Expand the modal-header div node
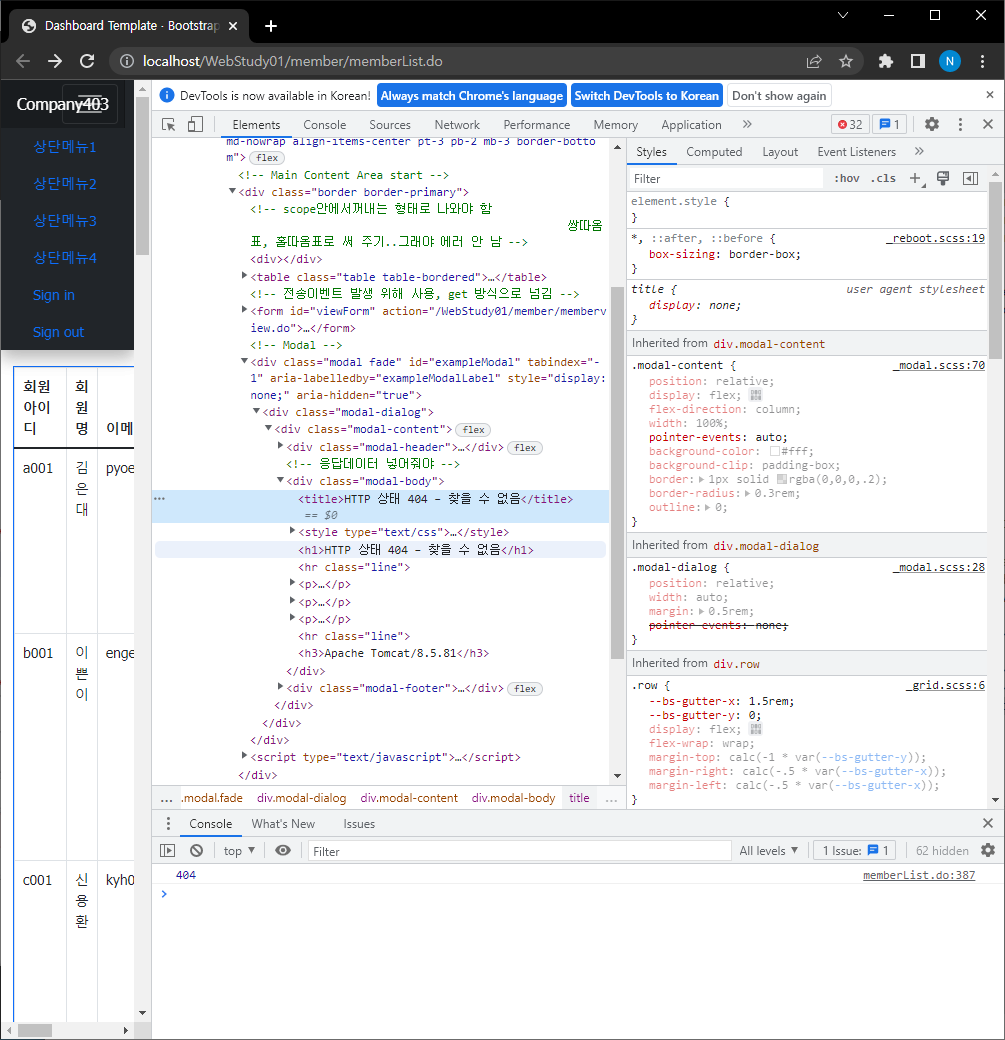Screen dimensions: 1005x1040 pos(280,446)
